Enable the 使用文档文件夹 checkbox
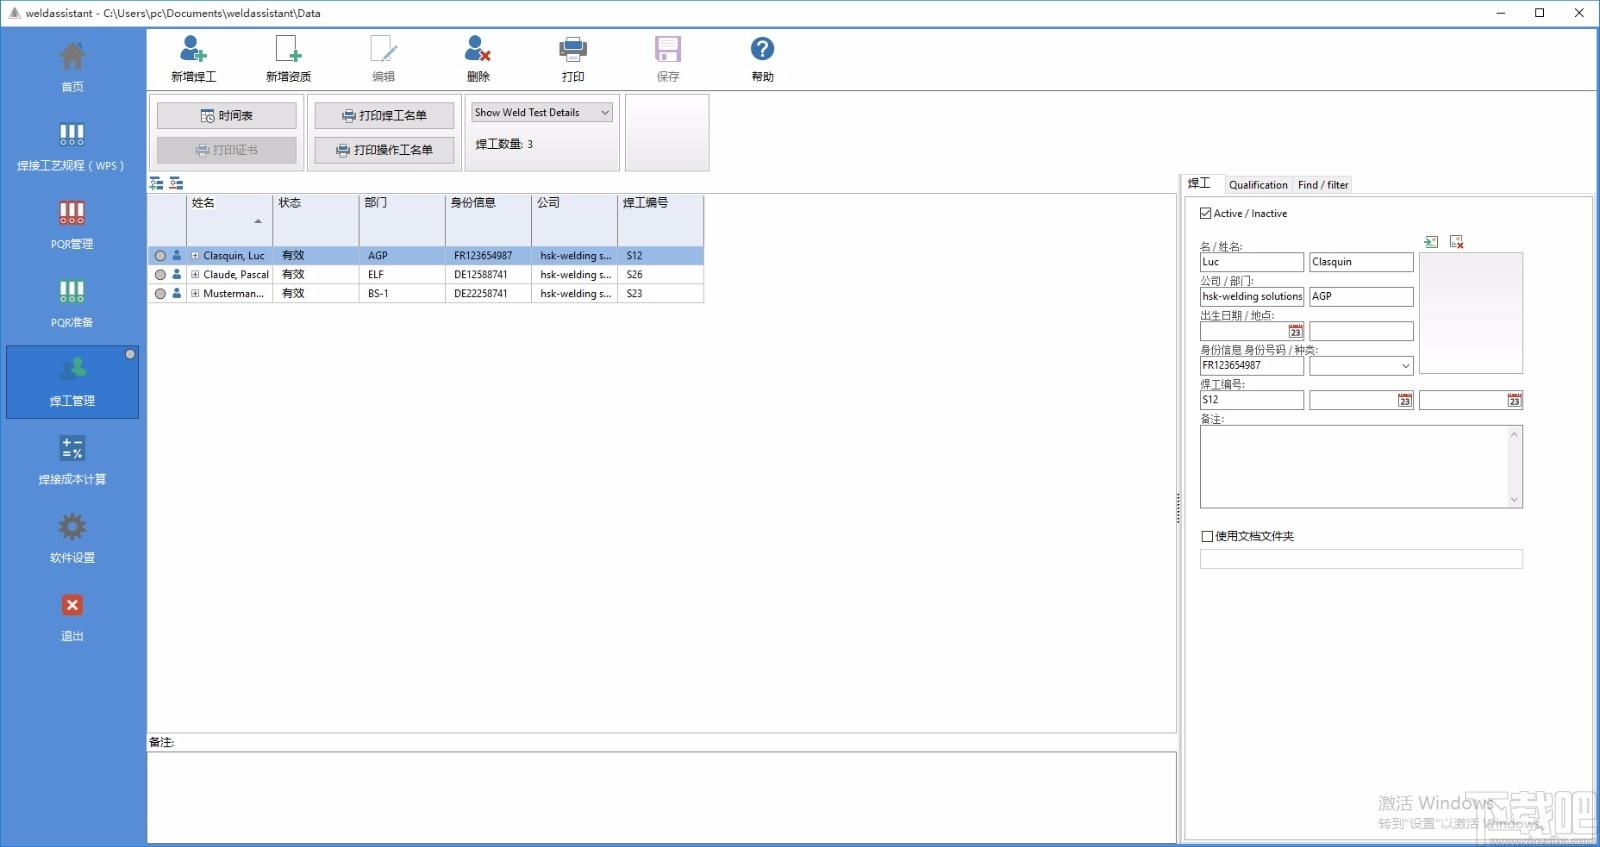This screenshot has height=847, width=1600. point(1207,536)
